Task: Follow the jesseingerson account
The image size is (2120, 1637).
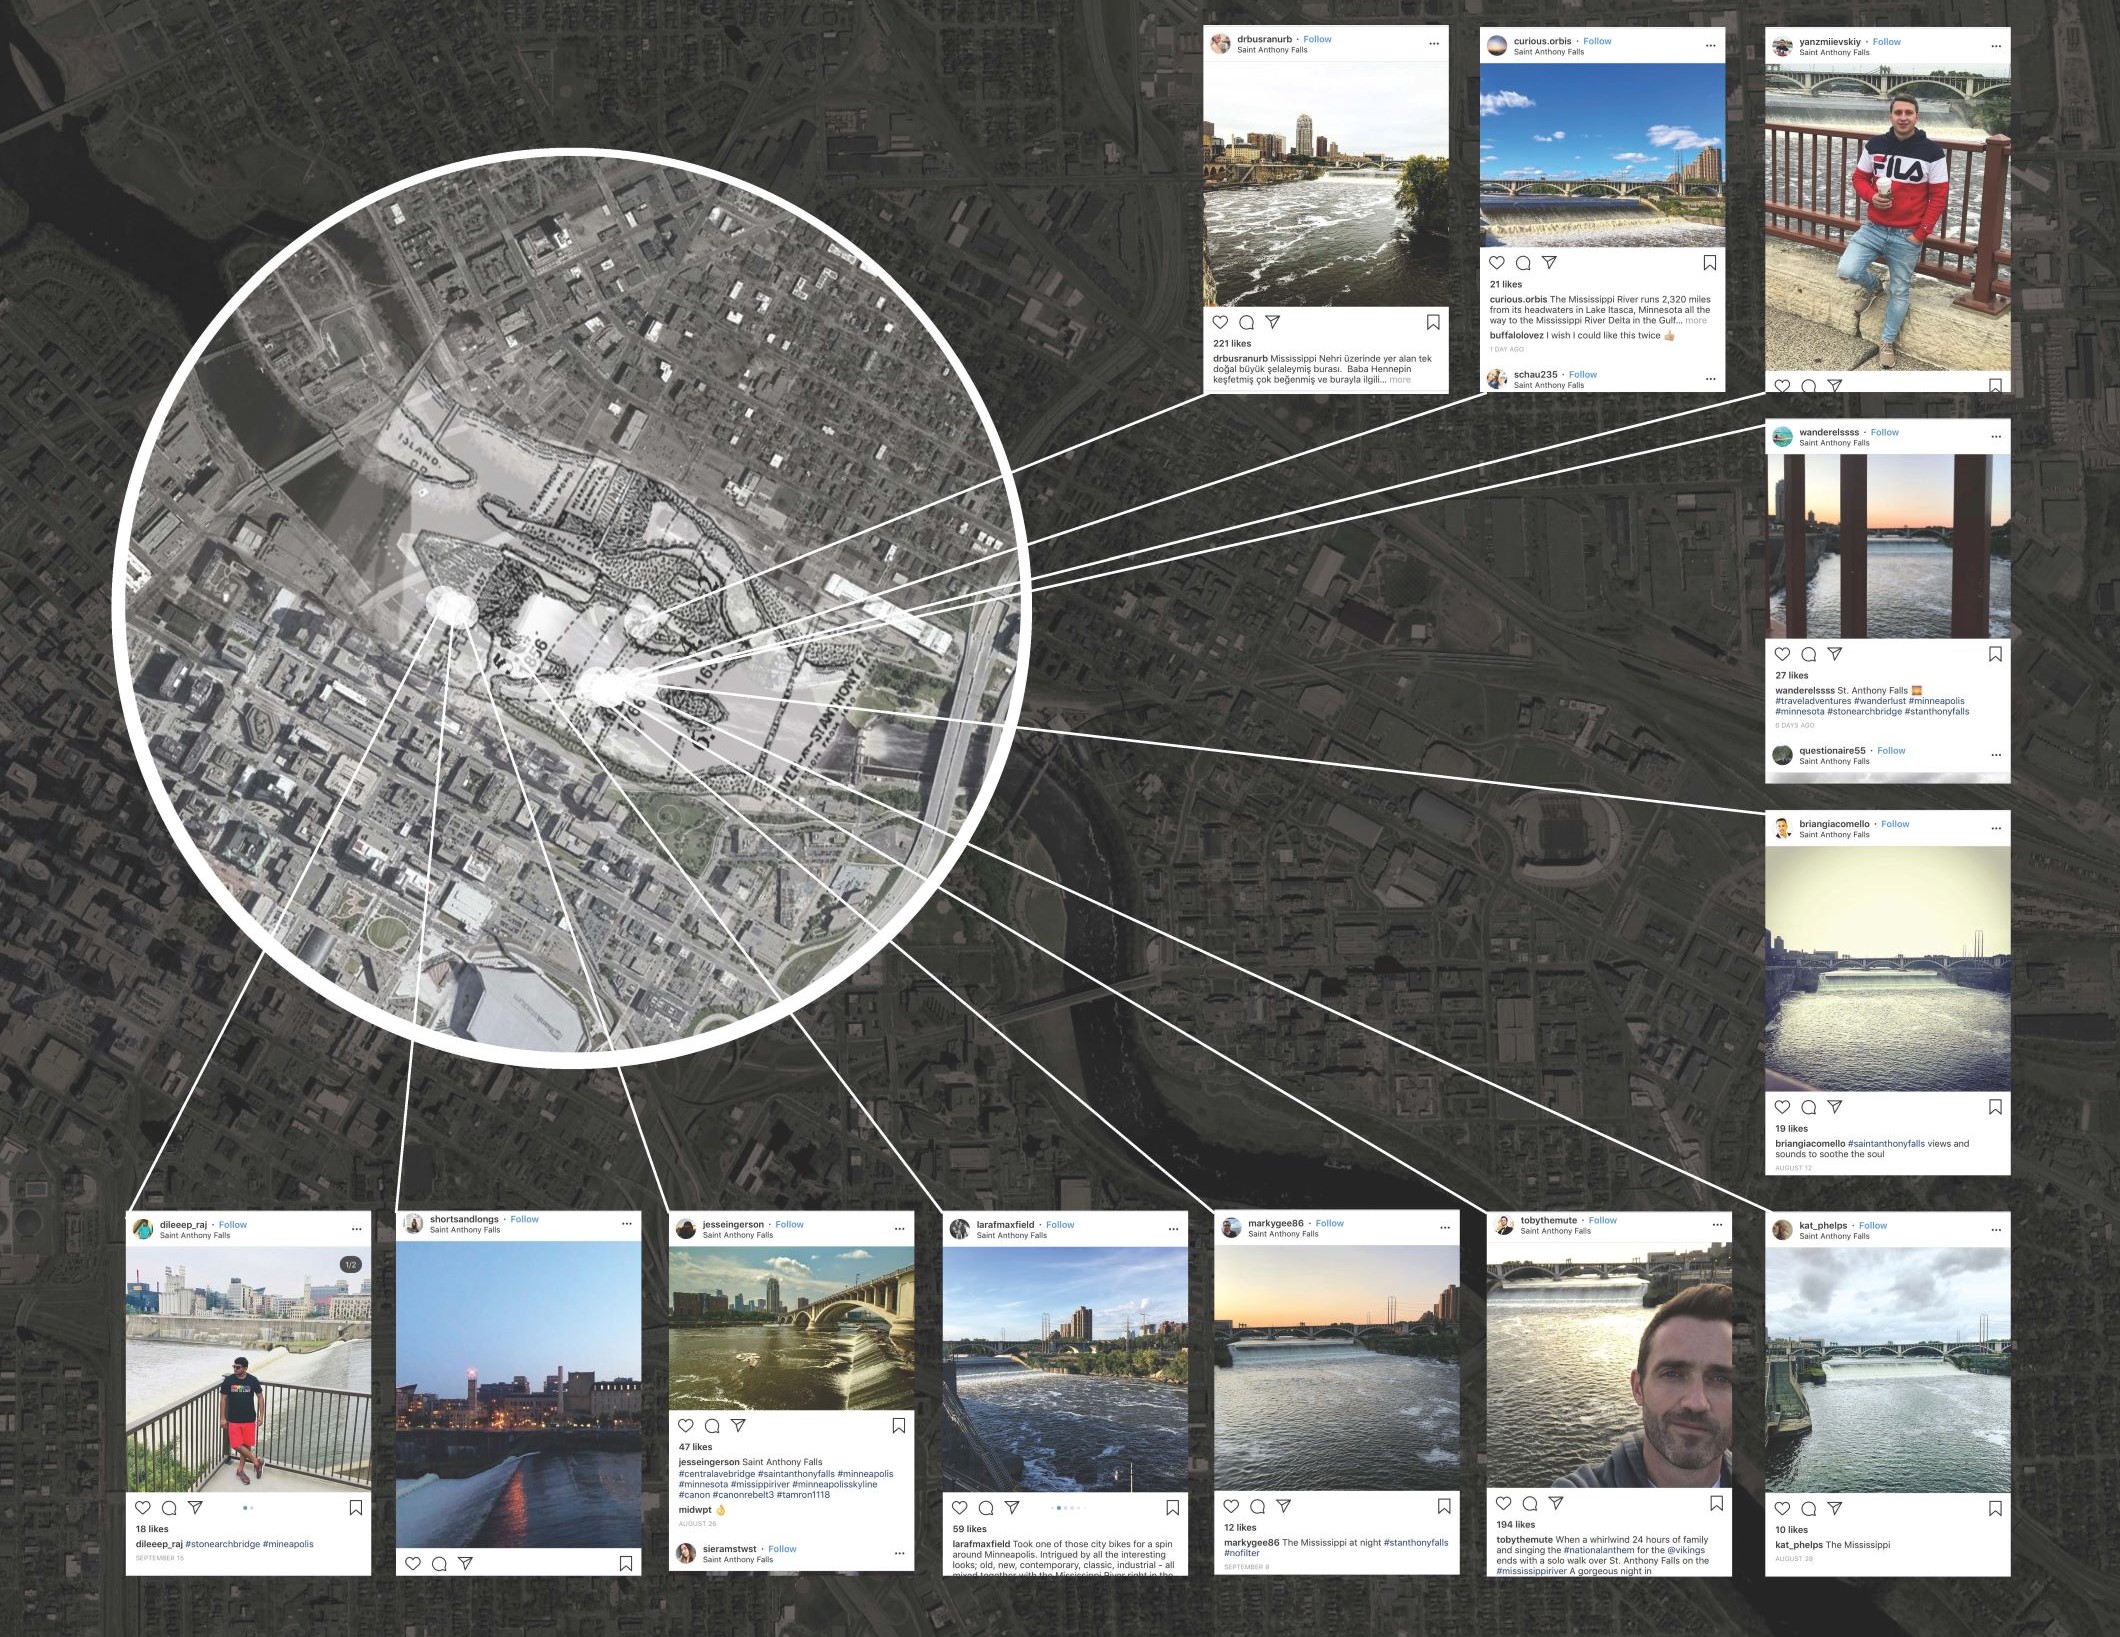Action: pos(789,1224)
